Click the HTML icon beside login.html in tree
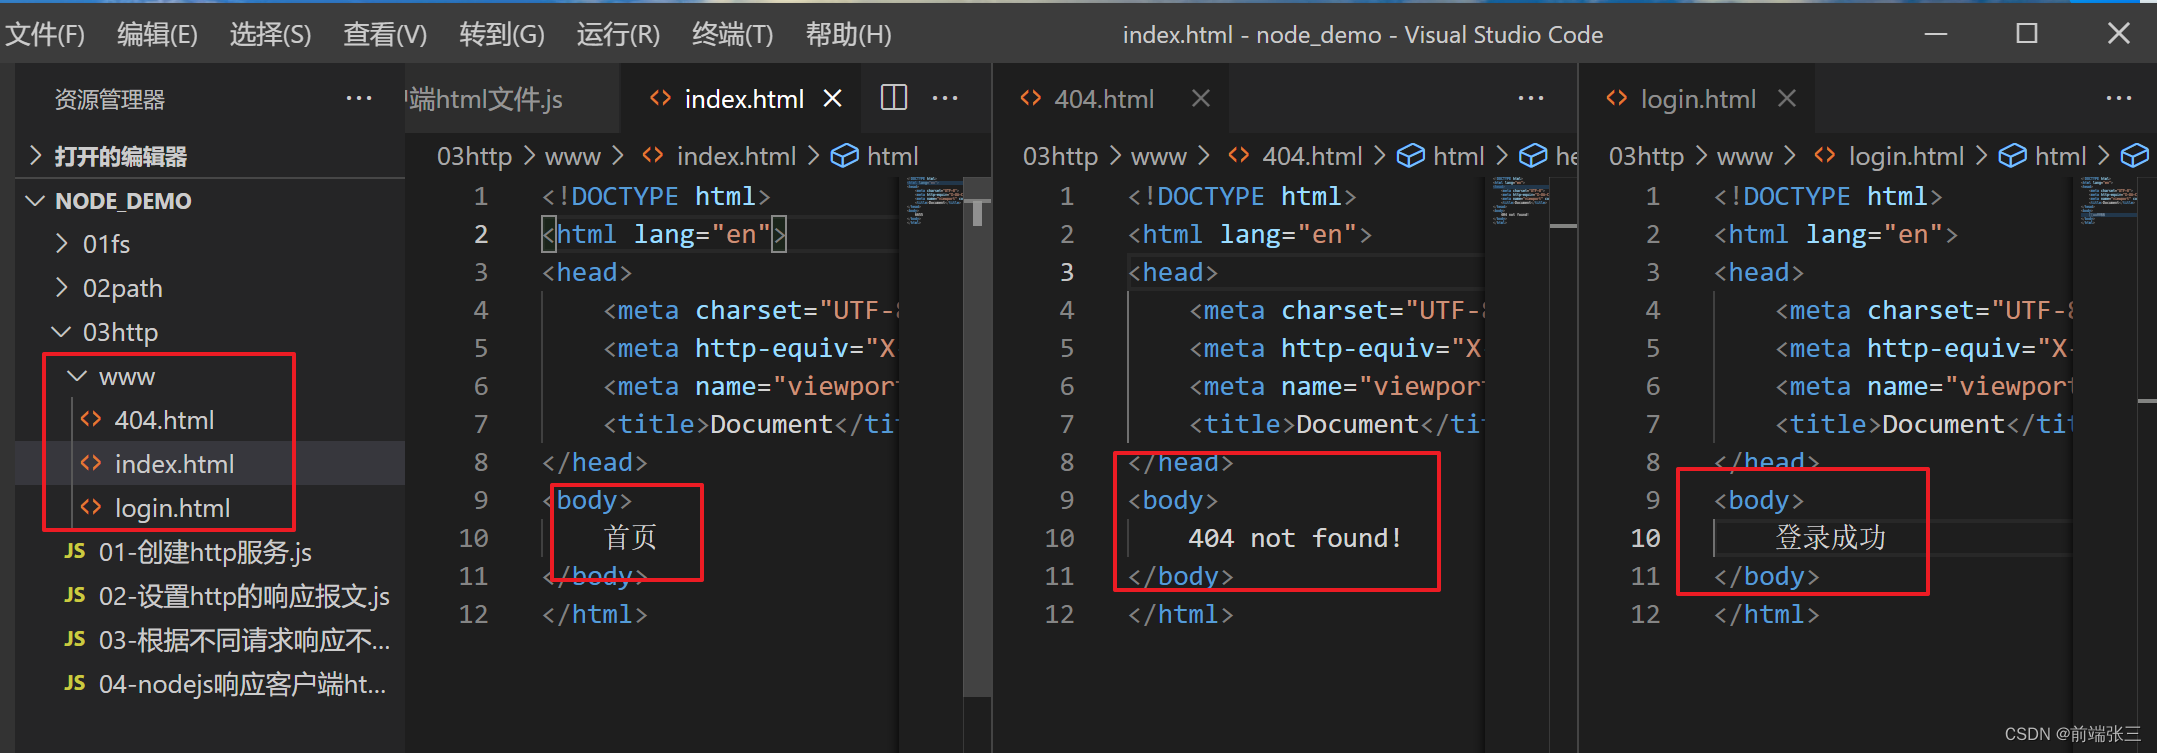Viewport: 2157px width, 753px height. pyautogui.click(x=91, y=508)
